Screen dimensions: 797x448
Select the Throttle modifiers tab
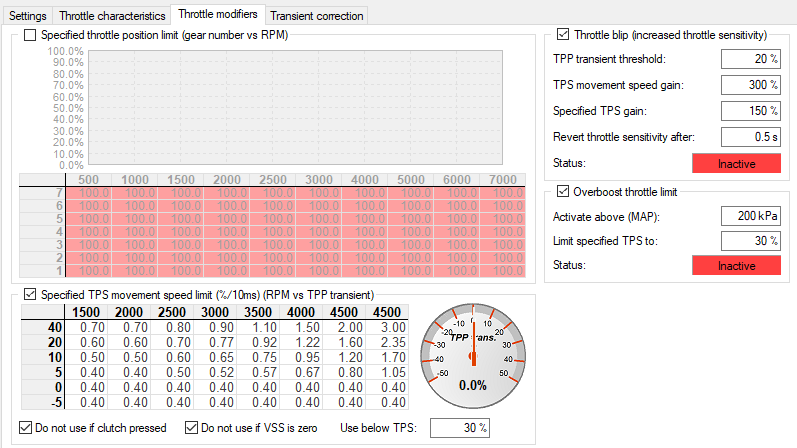[218, 14]
